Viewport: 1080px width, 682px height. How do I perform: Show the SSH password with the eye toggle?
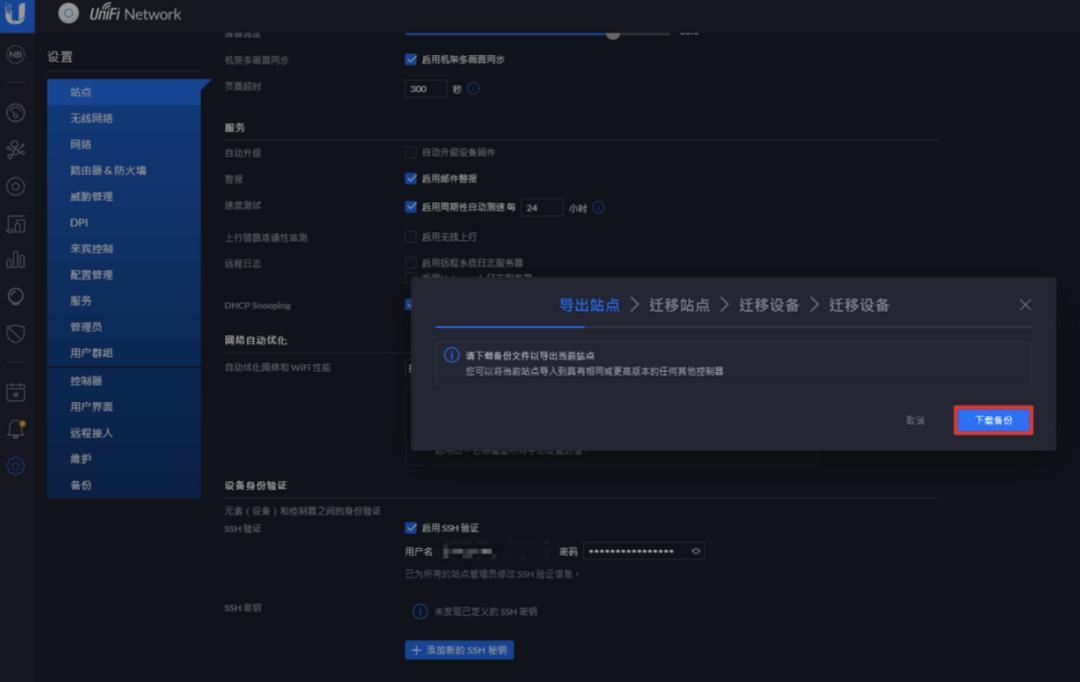click(695, 550)
